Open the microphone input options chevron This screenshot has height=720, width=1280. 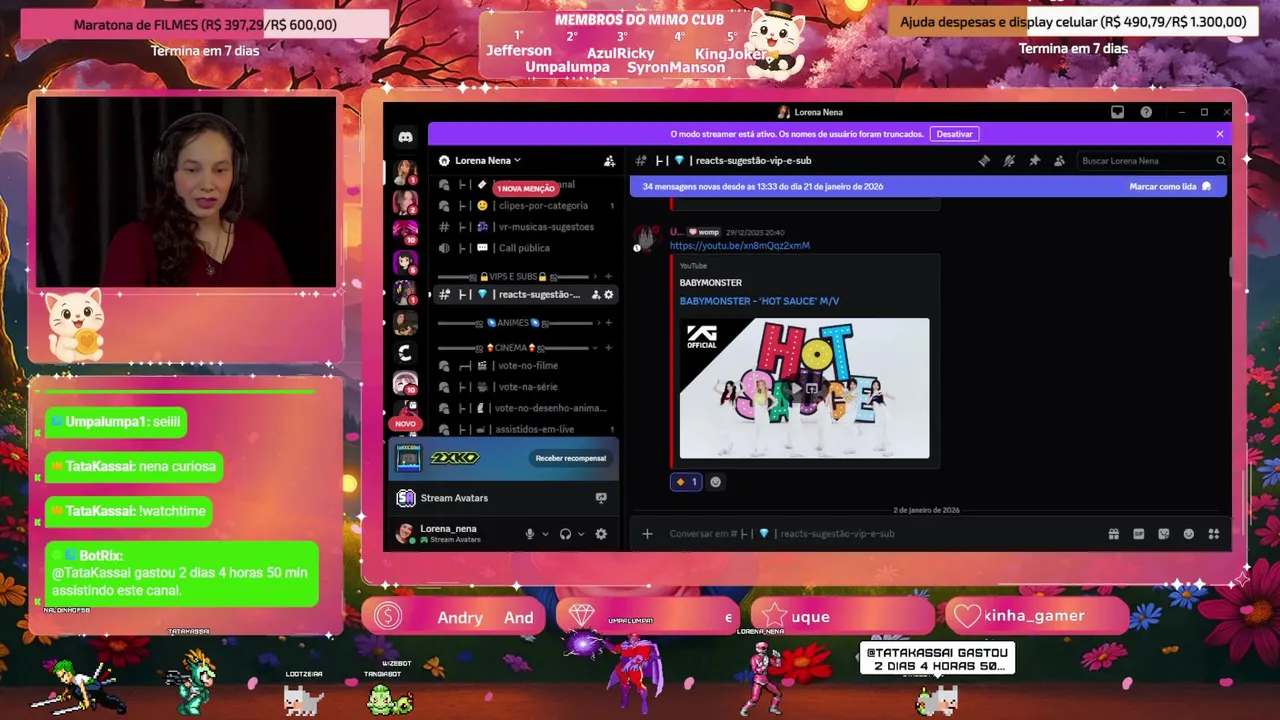[x=545, y=534]
